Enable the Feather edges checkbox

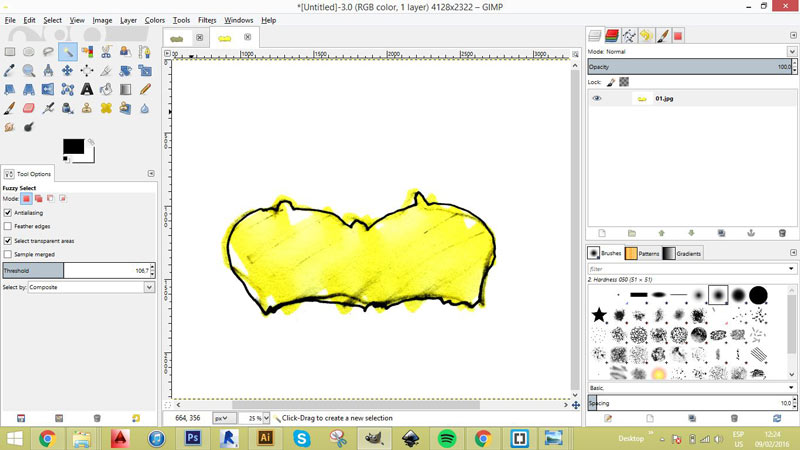(8, 226)
